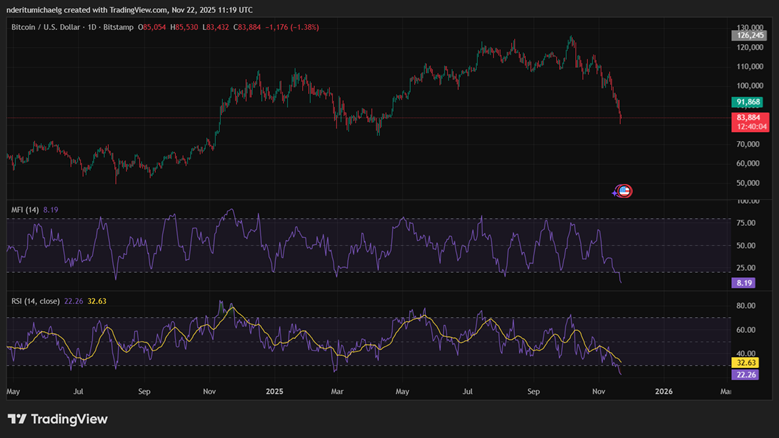Click the TradingView wordmark text
Screen dimensions: 779x438
click(x=70, y=419)
